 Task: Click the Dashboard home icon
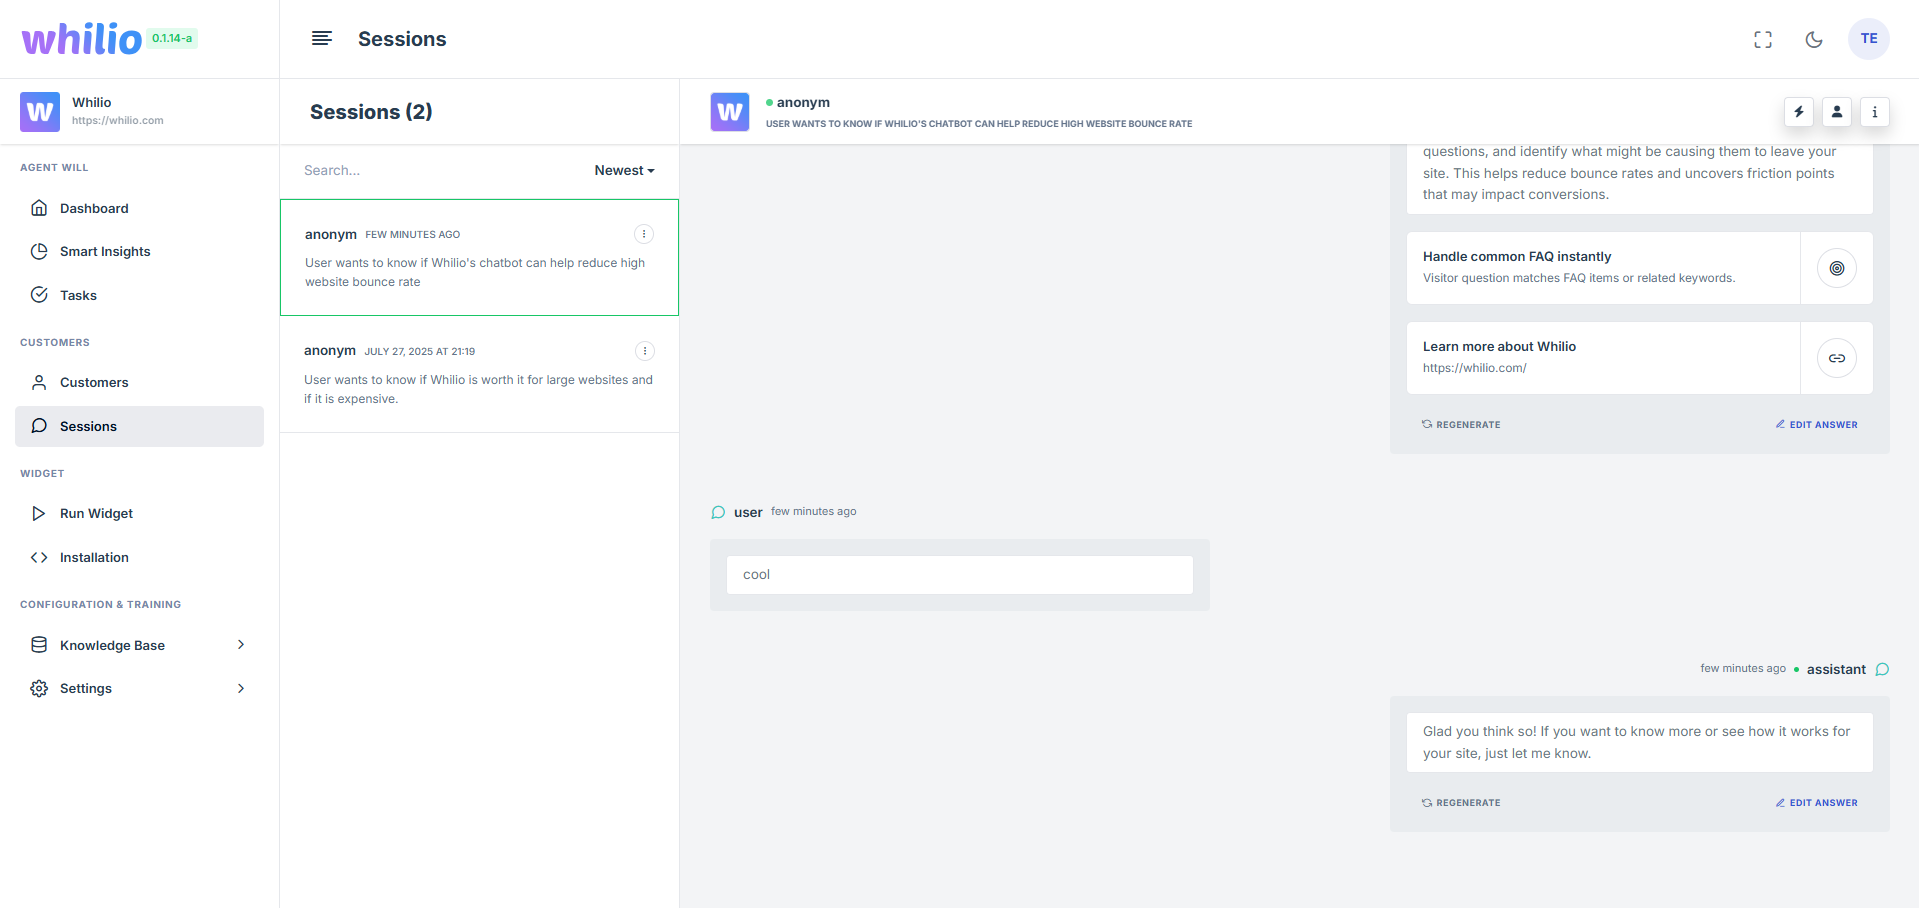(39, 208)
